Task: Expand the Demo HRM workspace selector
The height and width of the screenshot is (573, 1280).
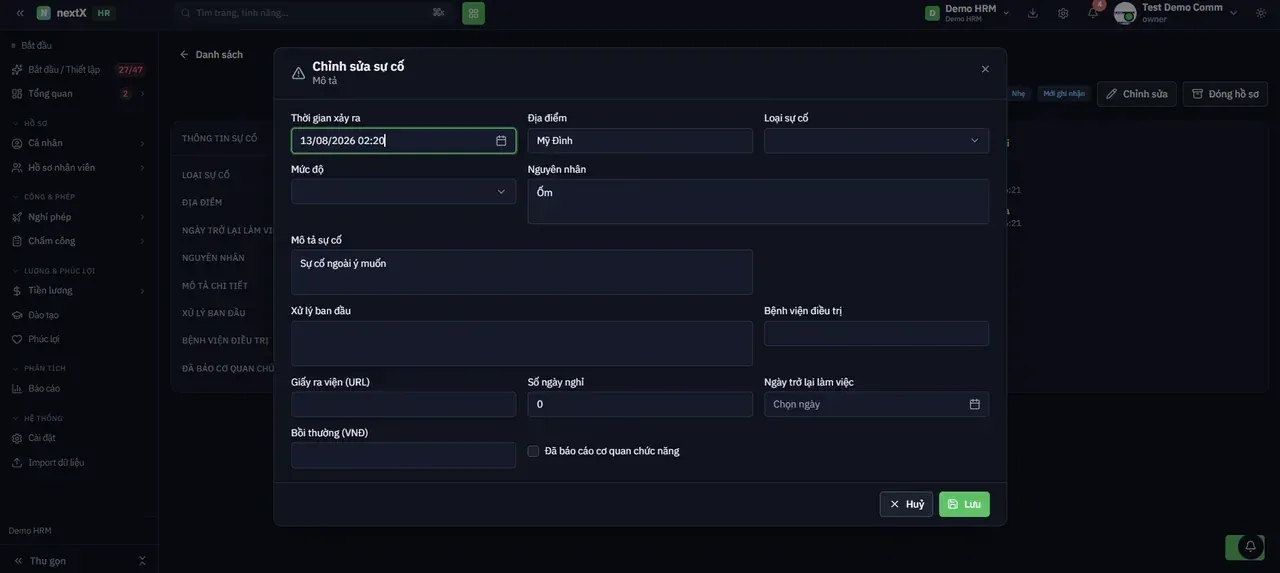Action: (967, 13)
